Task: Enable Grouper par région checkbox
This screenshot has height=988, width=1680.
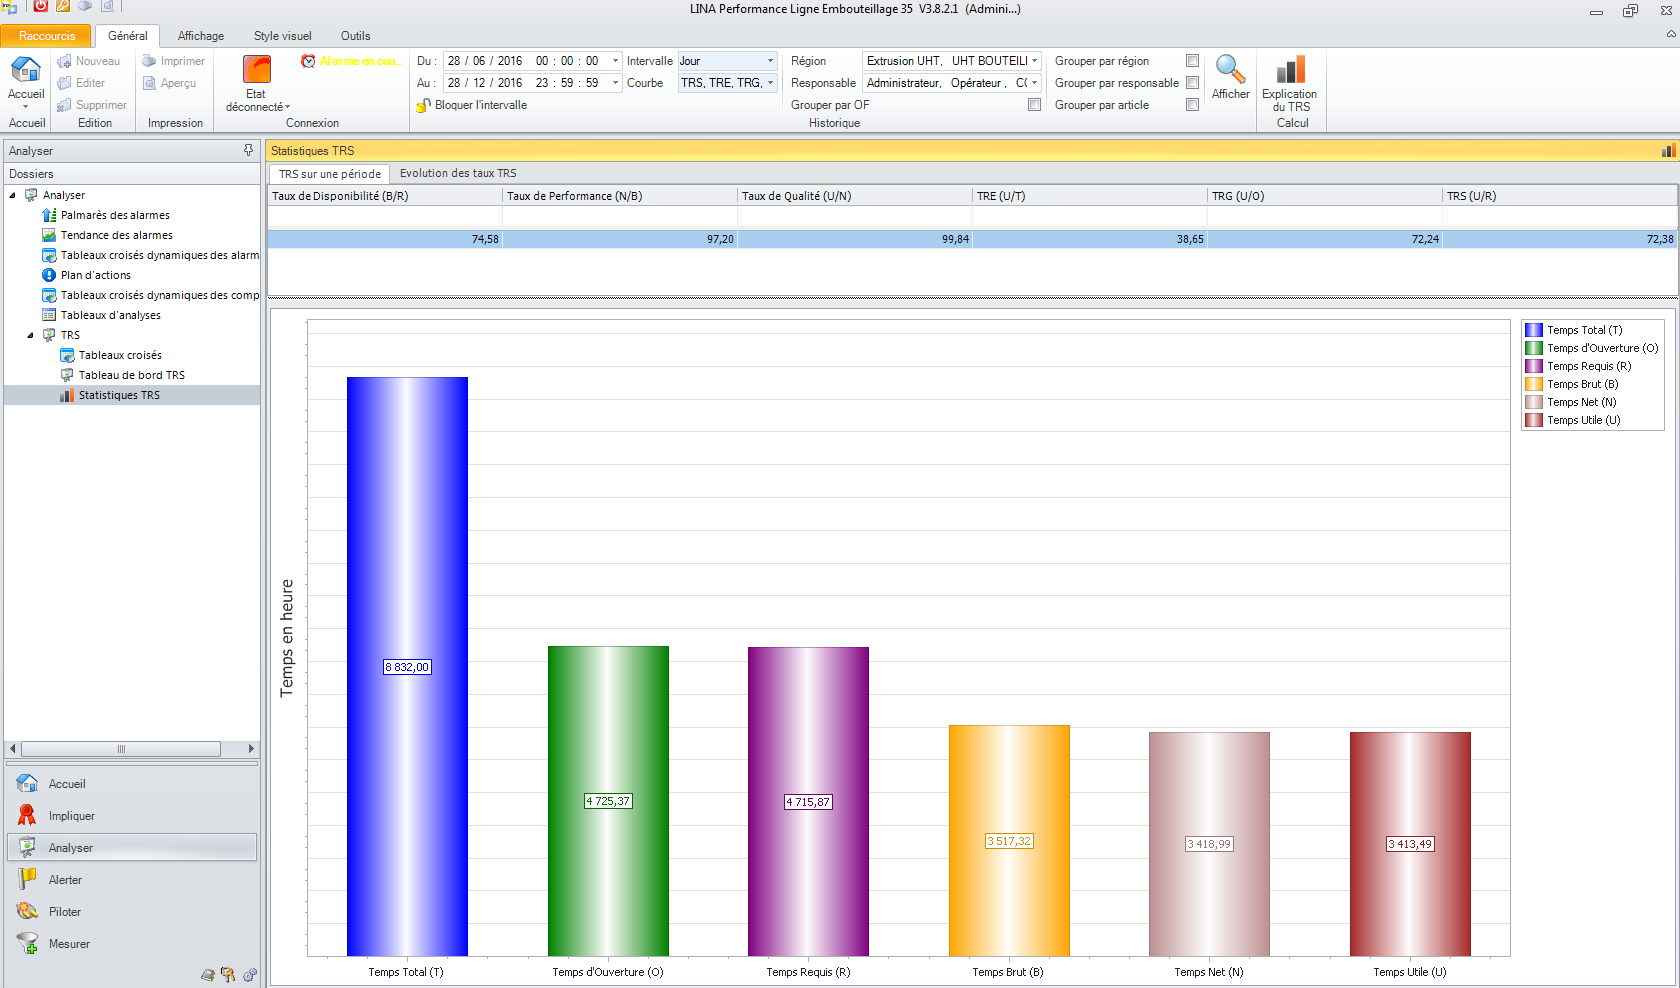Action: click(1192, 61)
